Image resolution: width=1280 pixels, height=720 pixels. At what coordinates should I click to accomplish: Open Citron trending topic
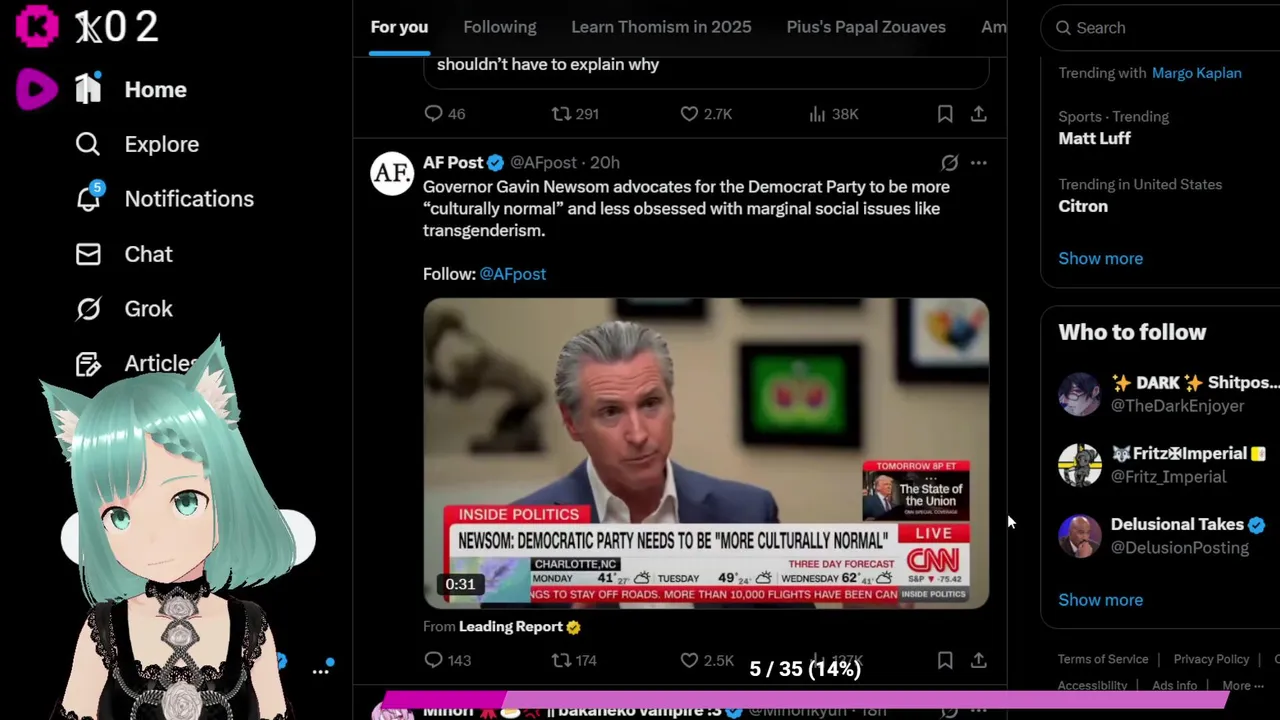(x=1083, y=206)
